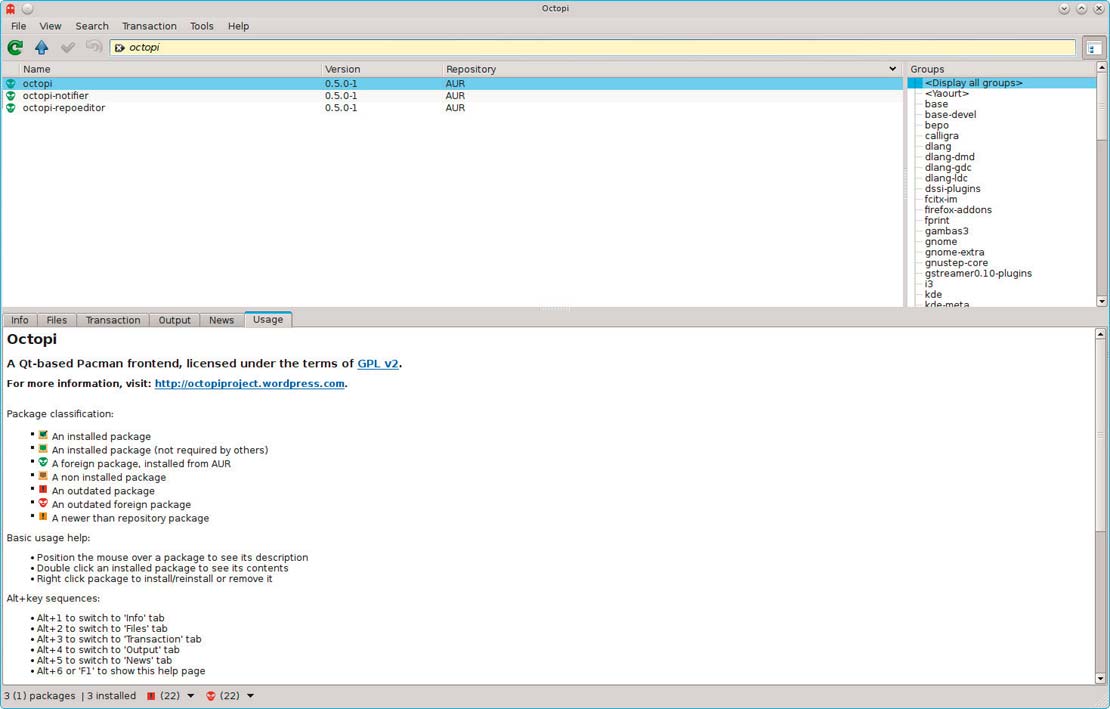1110x709 pixels.
Task: Choose the 'calligra' group
Action: [942, 136]
